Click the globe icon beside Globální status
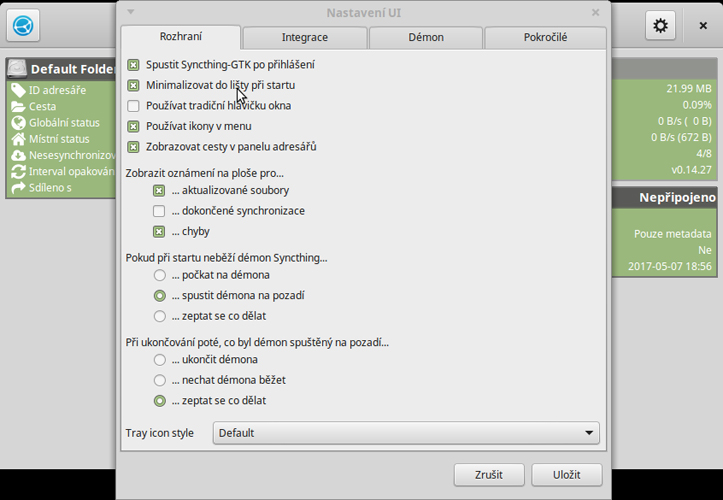Screen dimensions: 723x500 (18, 123)
